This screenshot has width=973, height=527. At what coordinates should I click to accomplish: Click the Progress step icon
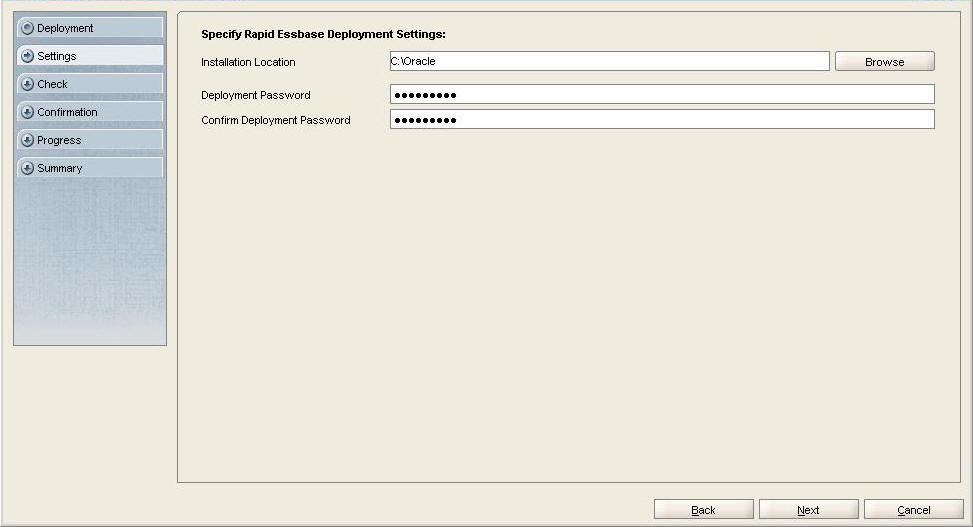(x=27, y=140)
